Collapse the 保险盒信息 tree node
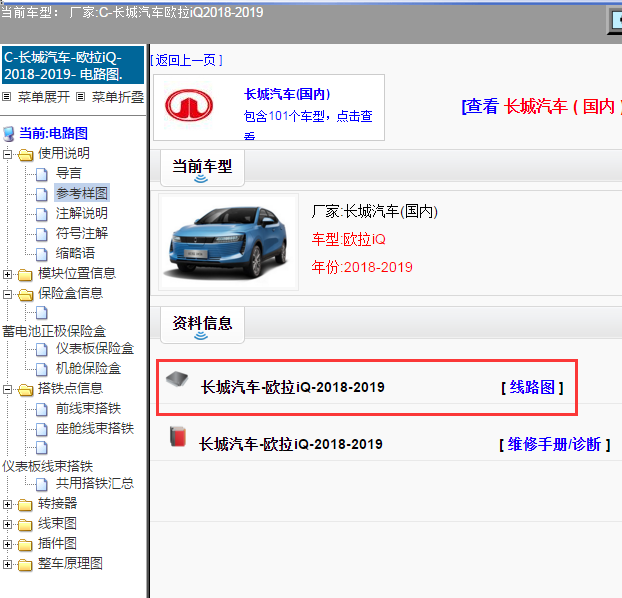The height and width of the screenshot is (598, 622). pos(7,294)
